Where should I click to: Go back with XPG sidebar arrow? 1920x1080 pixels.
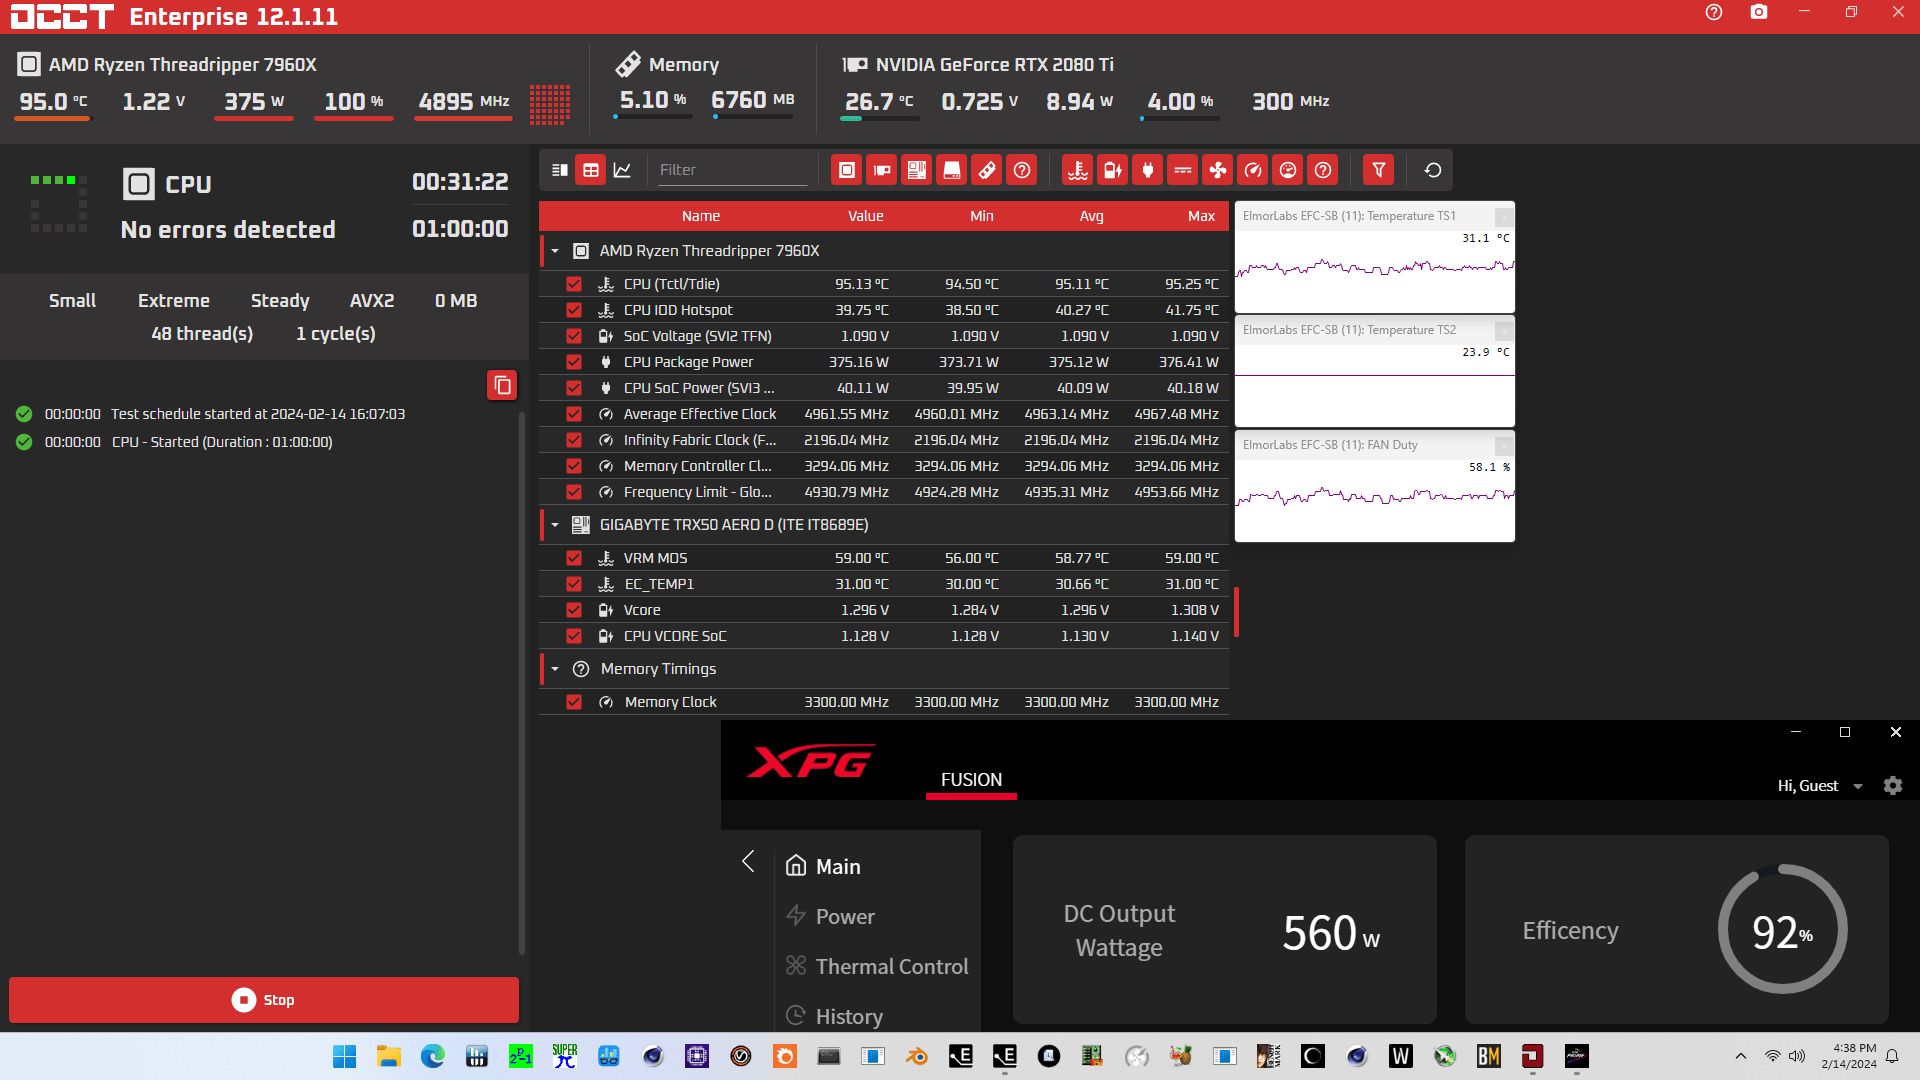pos(748,861)
